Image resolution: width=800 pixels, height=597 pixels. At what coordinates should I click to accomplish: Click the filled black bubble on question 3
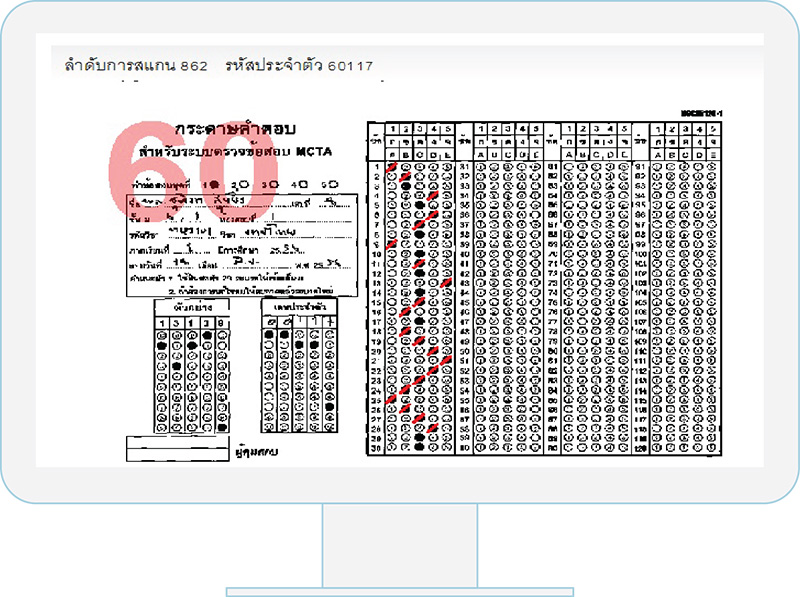pos(405,186)
